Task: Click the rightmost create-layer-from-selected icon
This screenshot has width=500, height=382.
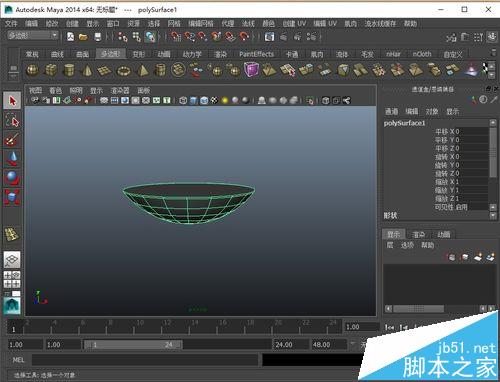Action: click(490, 257)
